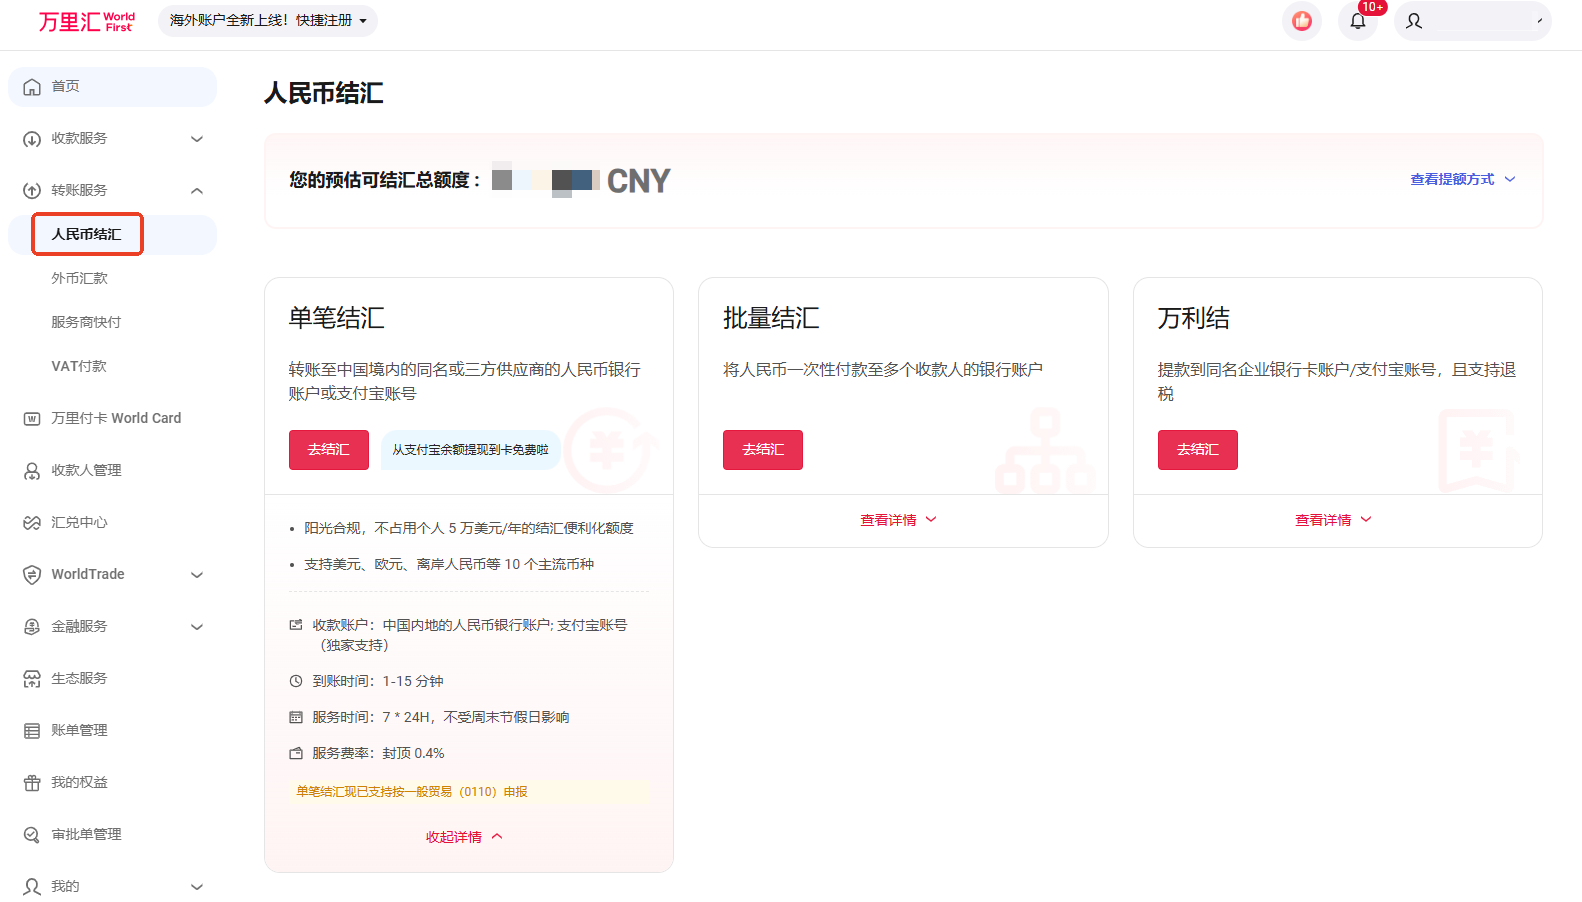Open the 海外账户全新上线 dropdown
1582x902 pixels.
[267, 21]
